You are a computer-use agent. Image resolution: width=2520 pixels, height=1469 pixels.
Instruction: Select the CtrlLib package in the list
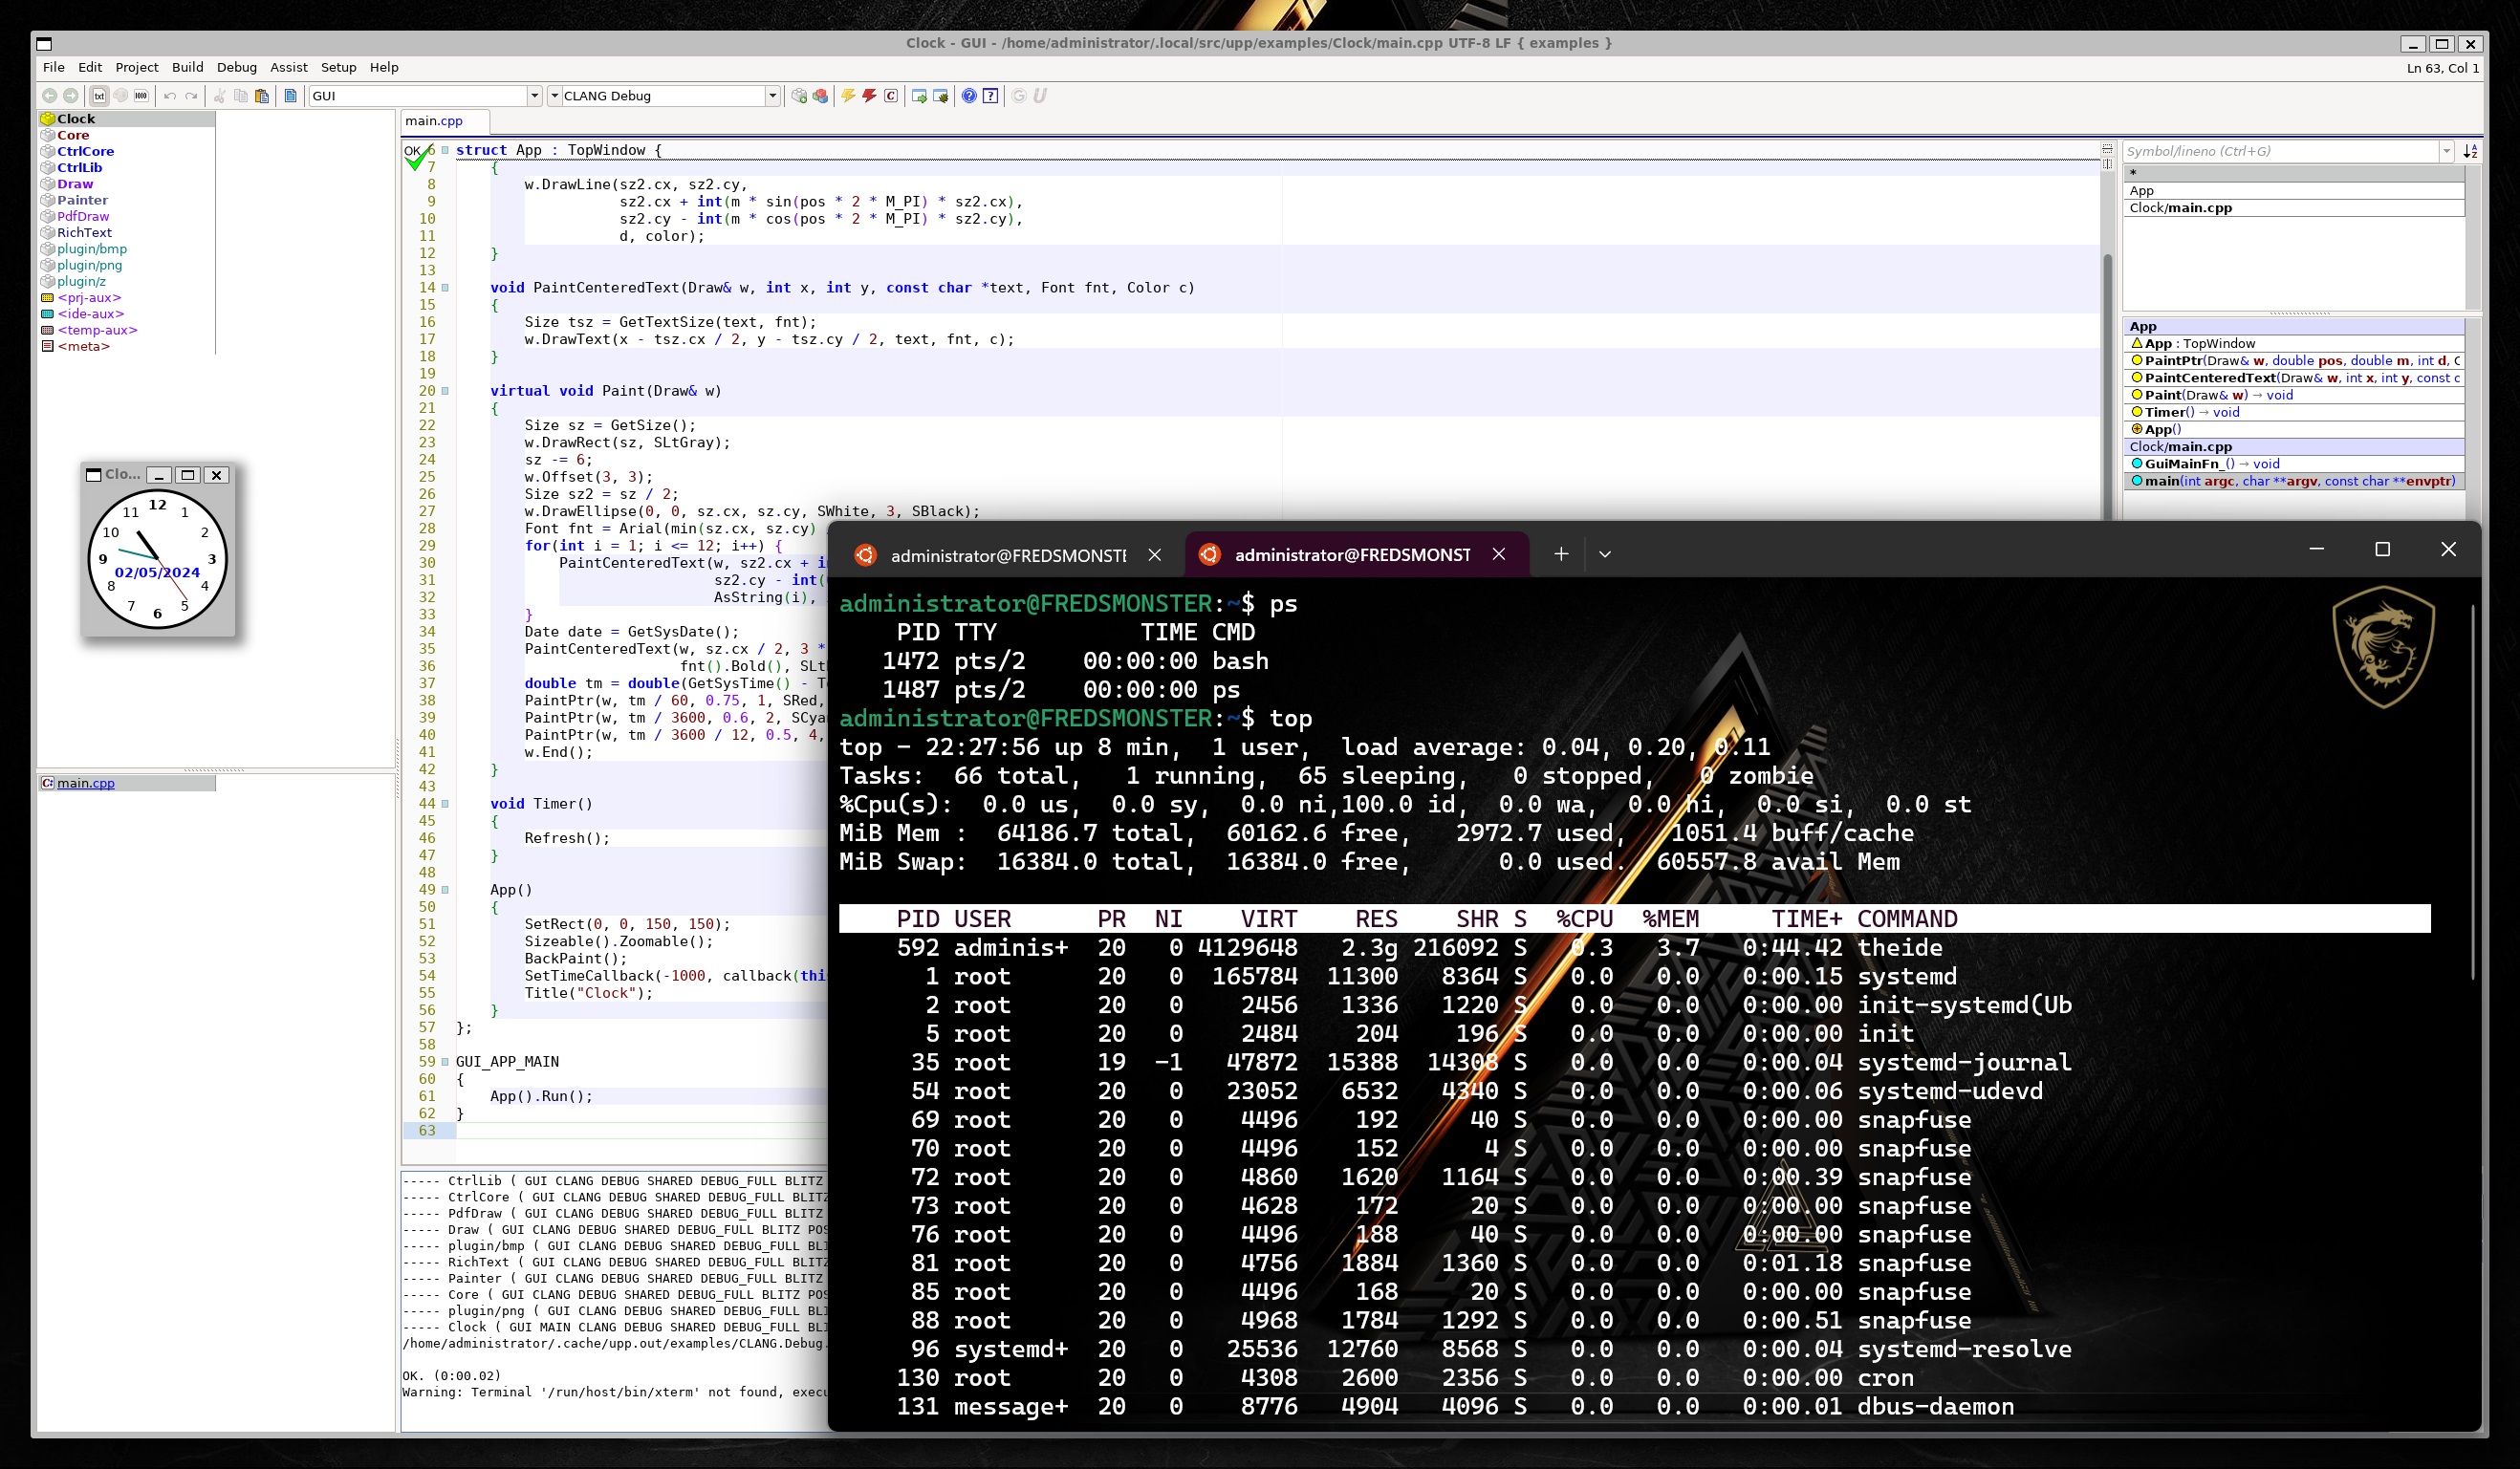[79, 168]
